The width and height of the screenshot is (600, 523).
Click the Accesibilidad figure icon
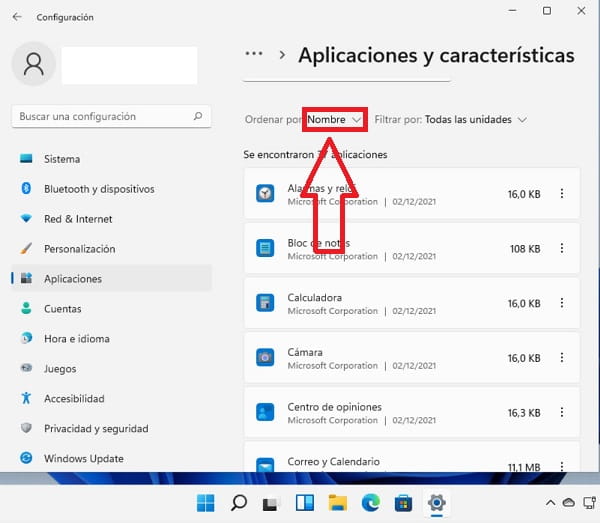point(26,398)
